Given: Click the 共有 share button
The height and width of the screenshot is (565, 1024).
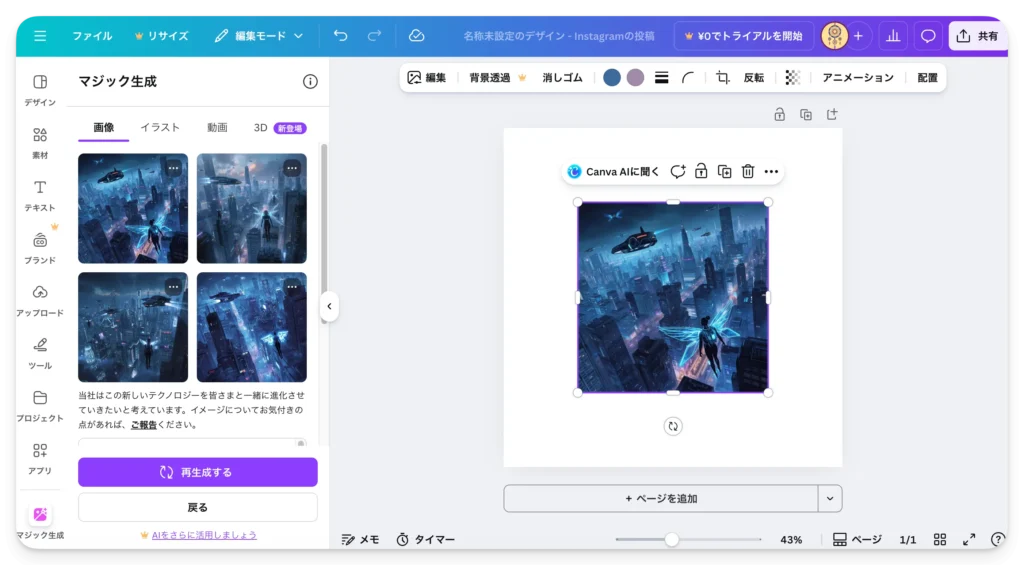Looking at the screenshot, I should click(x=978, y=36).
